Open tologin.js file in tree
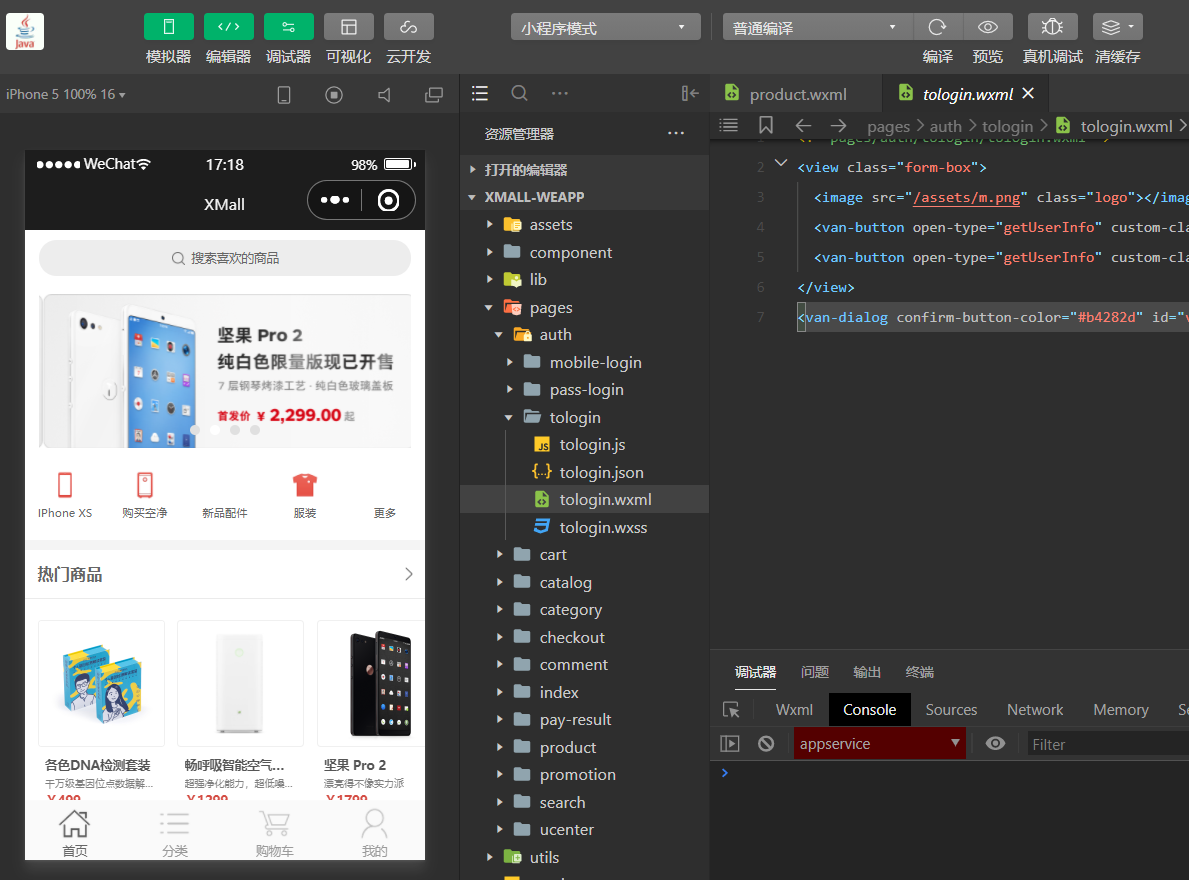This screenshot has width=1189, height=880. (592, 445)
